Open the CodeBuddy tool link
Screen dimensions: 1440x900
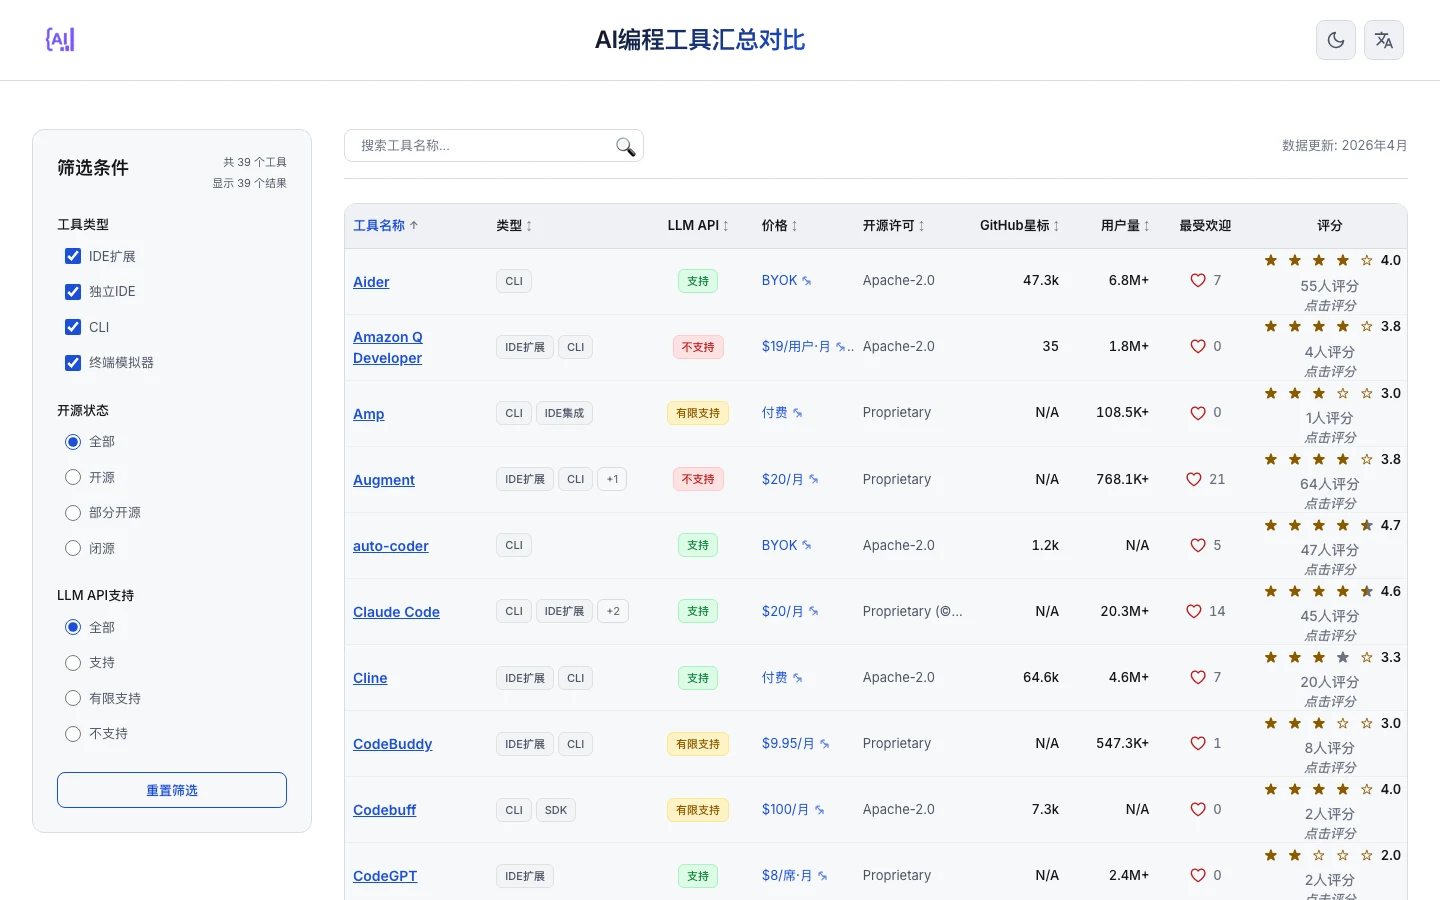coord(392,744)
